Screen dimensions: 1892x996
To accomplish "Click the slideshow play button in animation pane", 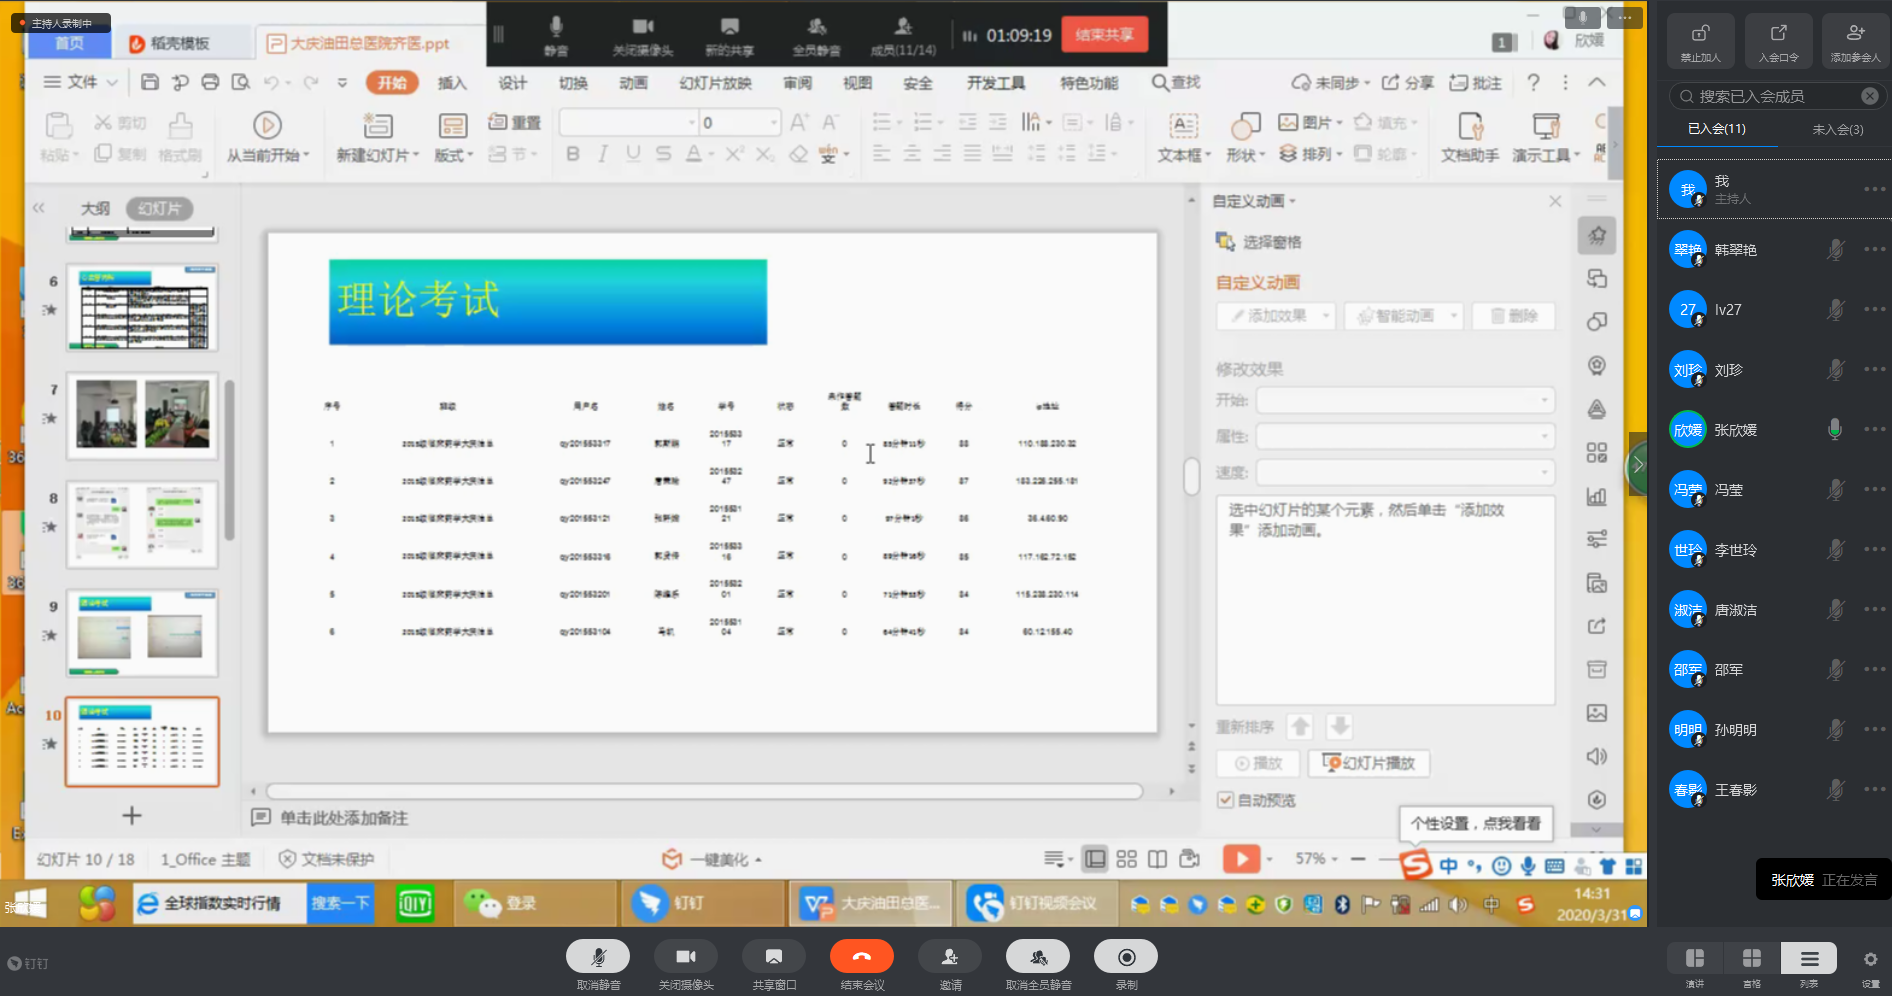I will pyautogui.click(x=1368, y=763).
